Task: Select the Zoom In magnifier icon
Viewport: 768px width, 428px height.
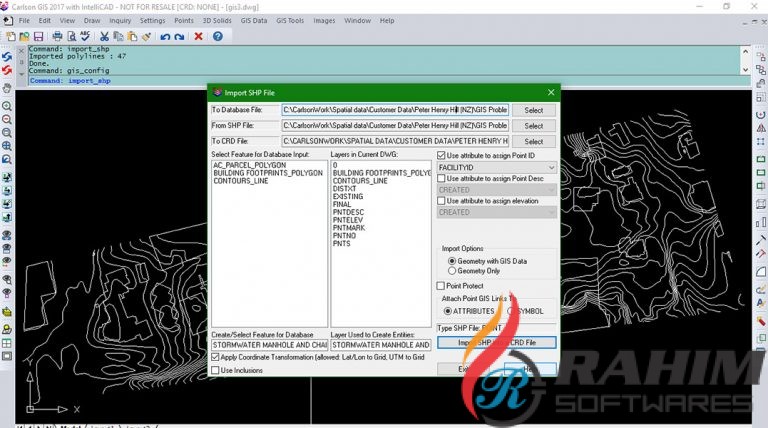Action: 7,106
